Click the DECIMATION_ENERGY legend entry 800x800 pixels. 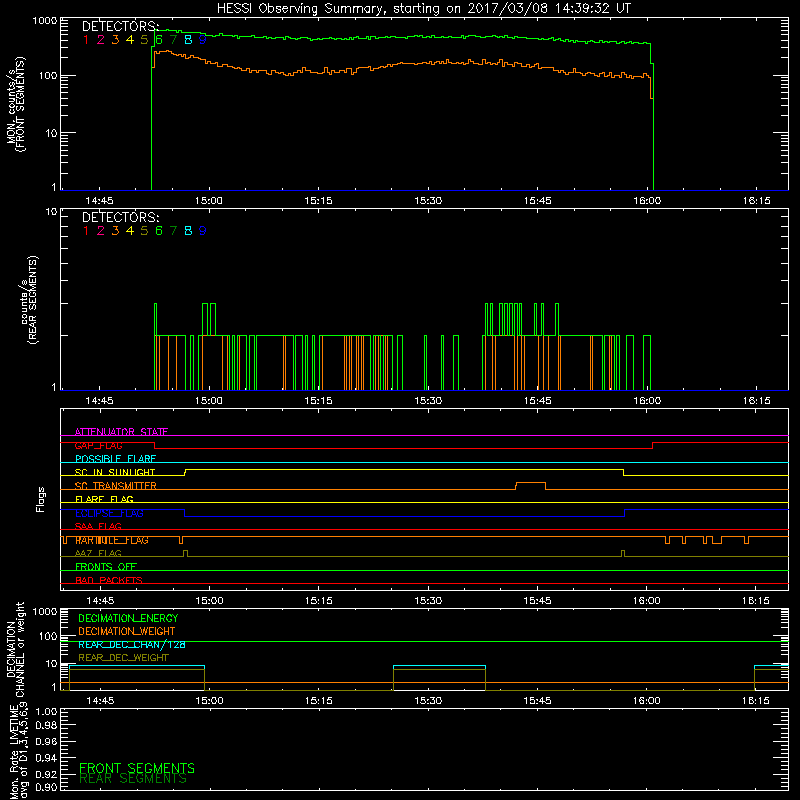(x=128, y=618)
